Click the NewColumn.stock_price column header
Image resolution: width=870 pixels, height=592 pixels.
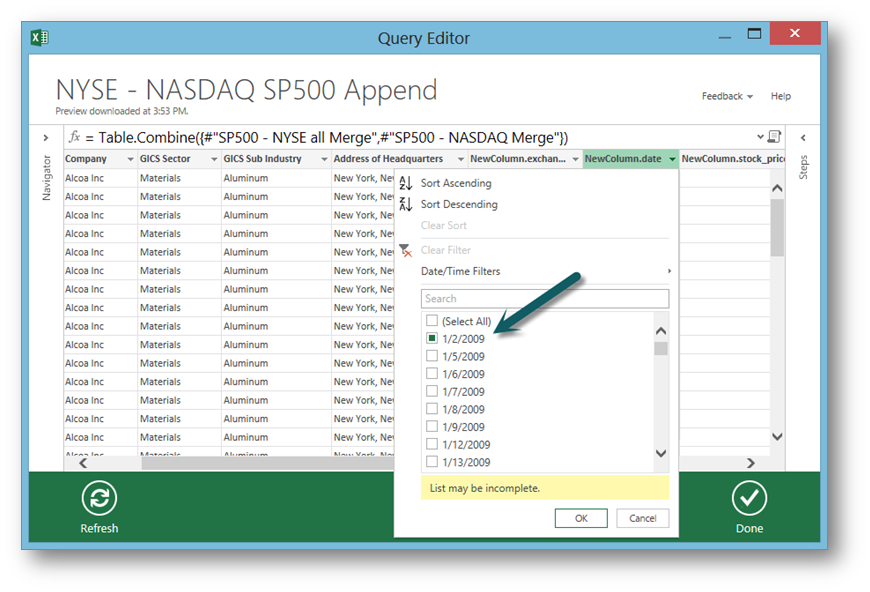pyautogui.click(x=732, y=159)
